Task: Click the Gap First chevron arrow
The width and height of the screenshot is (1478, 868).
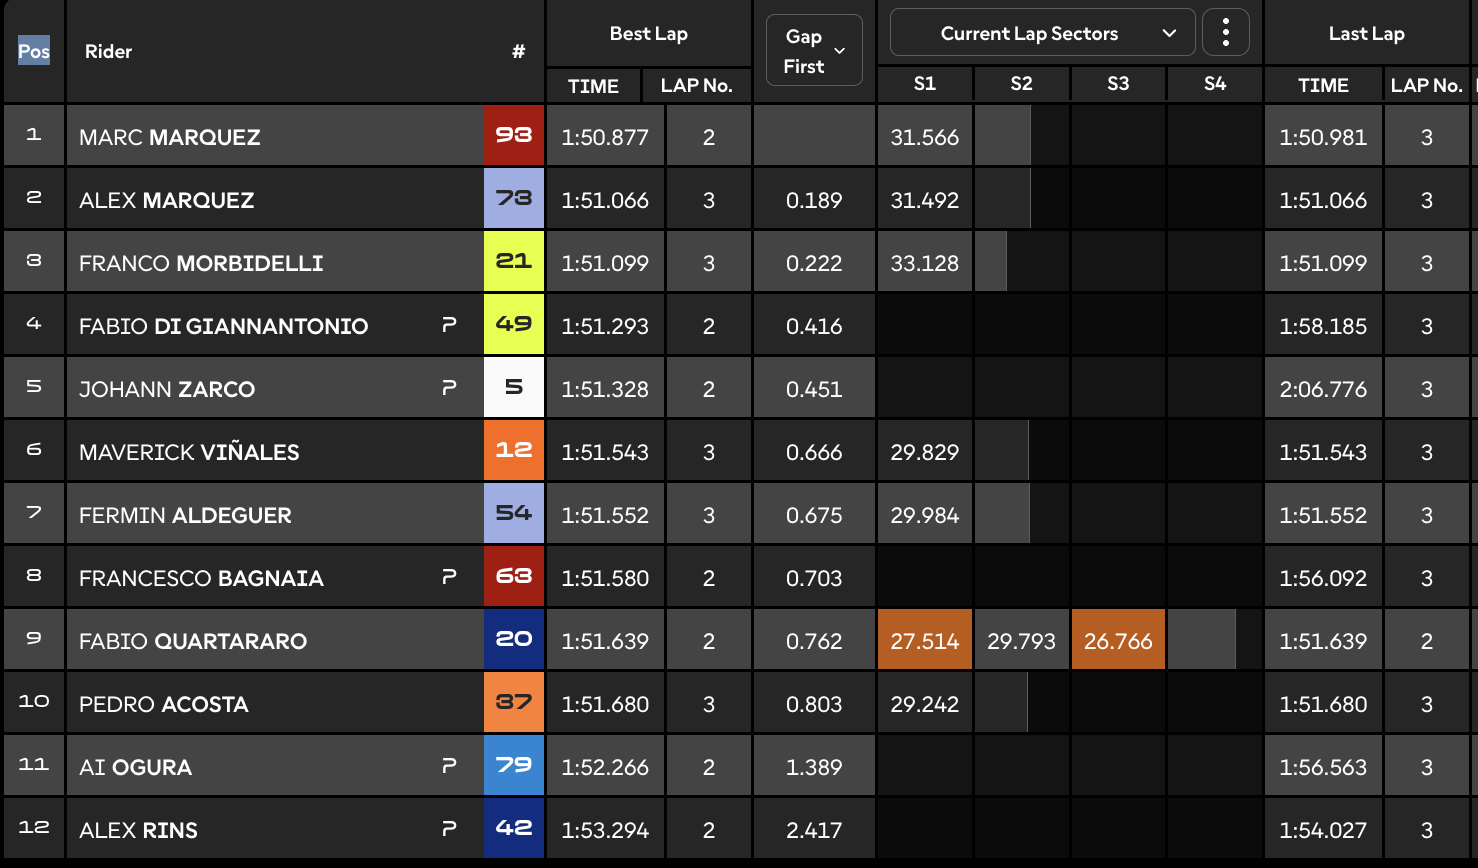Action: [840, 51]
